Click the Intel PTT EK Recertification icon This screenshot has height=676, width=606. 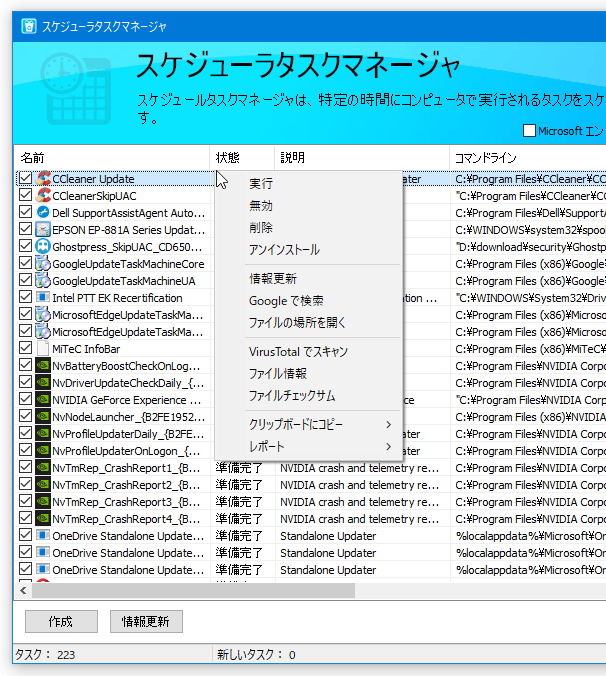click(x=43, y=297)
